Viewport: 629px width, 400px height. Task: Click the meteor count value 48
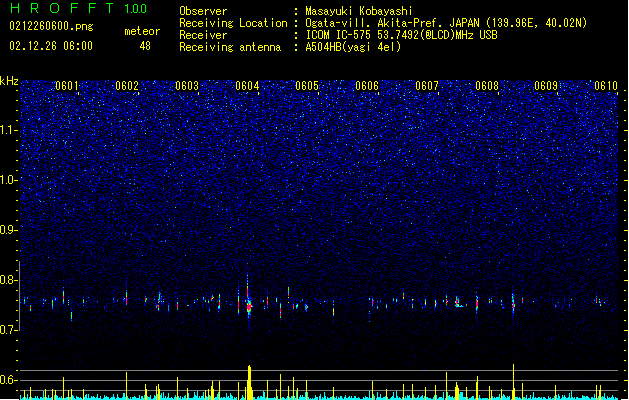pyautogui.click(x=145, y=46)
